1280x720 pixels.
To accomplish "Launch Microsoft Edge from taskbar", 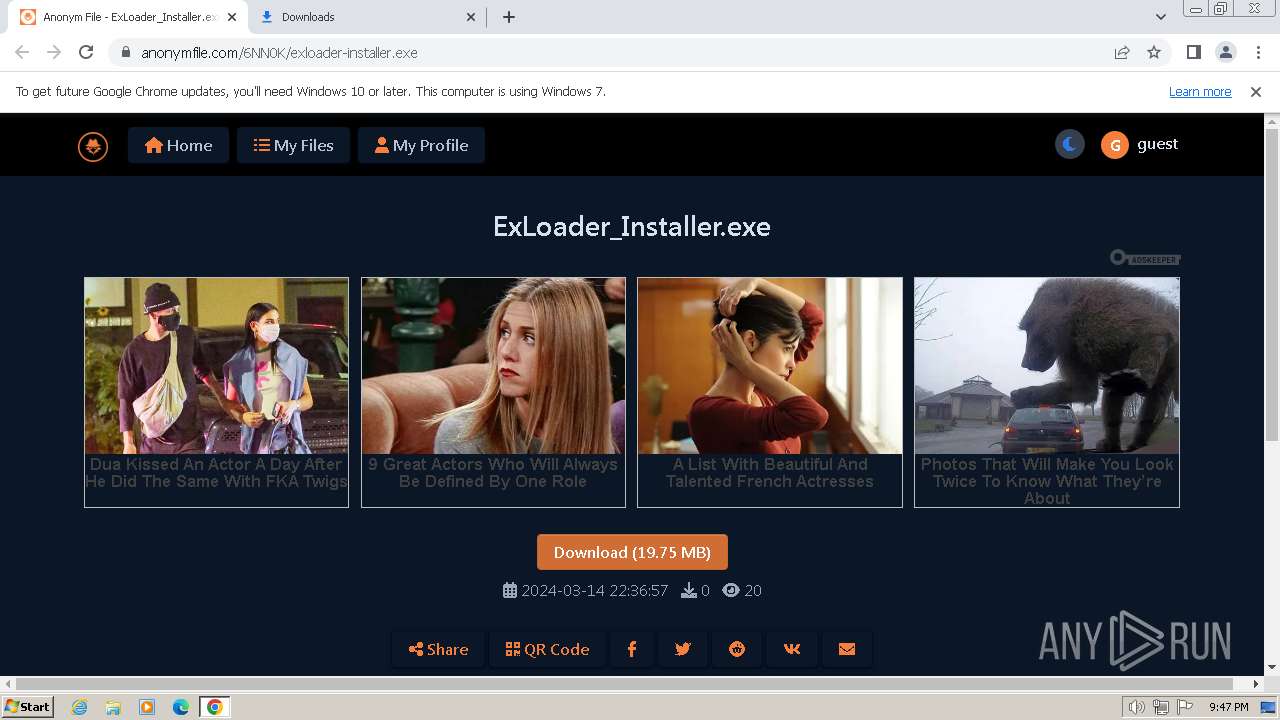I will point(181,707).
